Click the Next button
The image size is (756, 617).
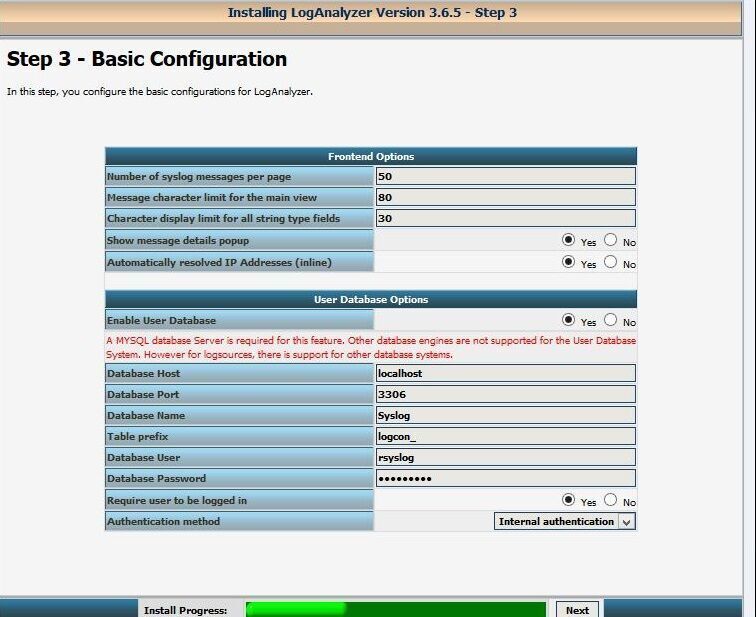coord(577,610)
